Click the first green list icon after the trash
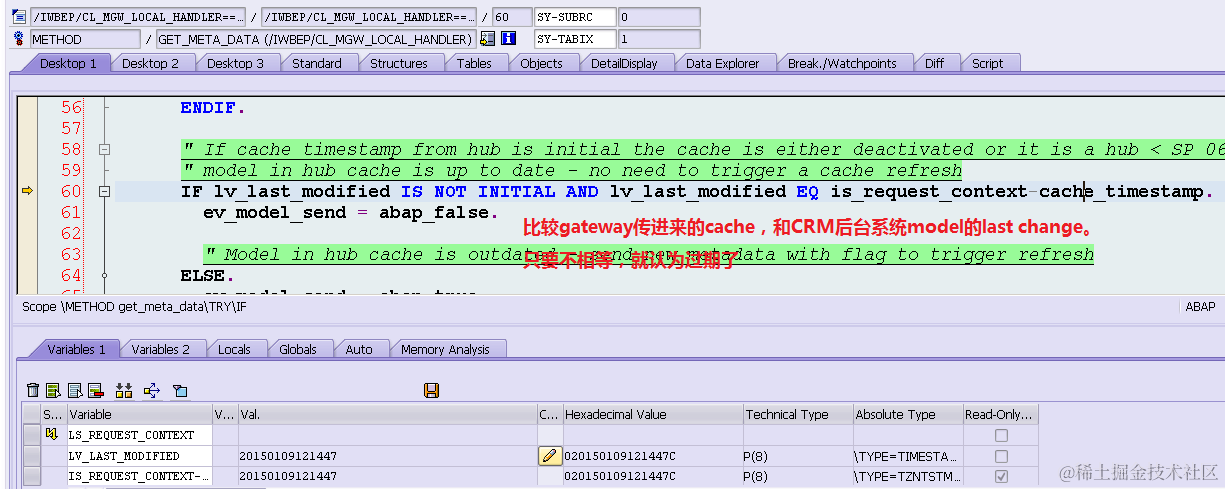Viewport: 1225px width, 489px height. point(53,391)
